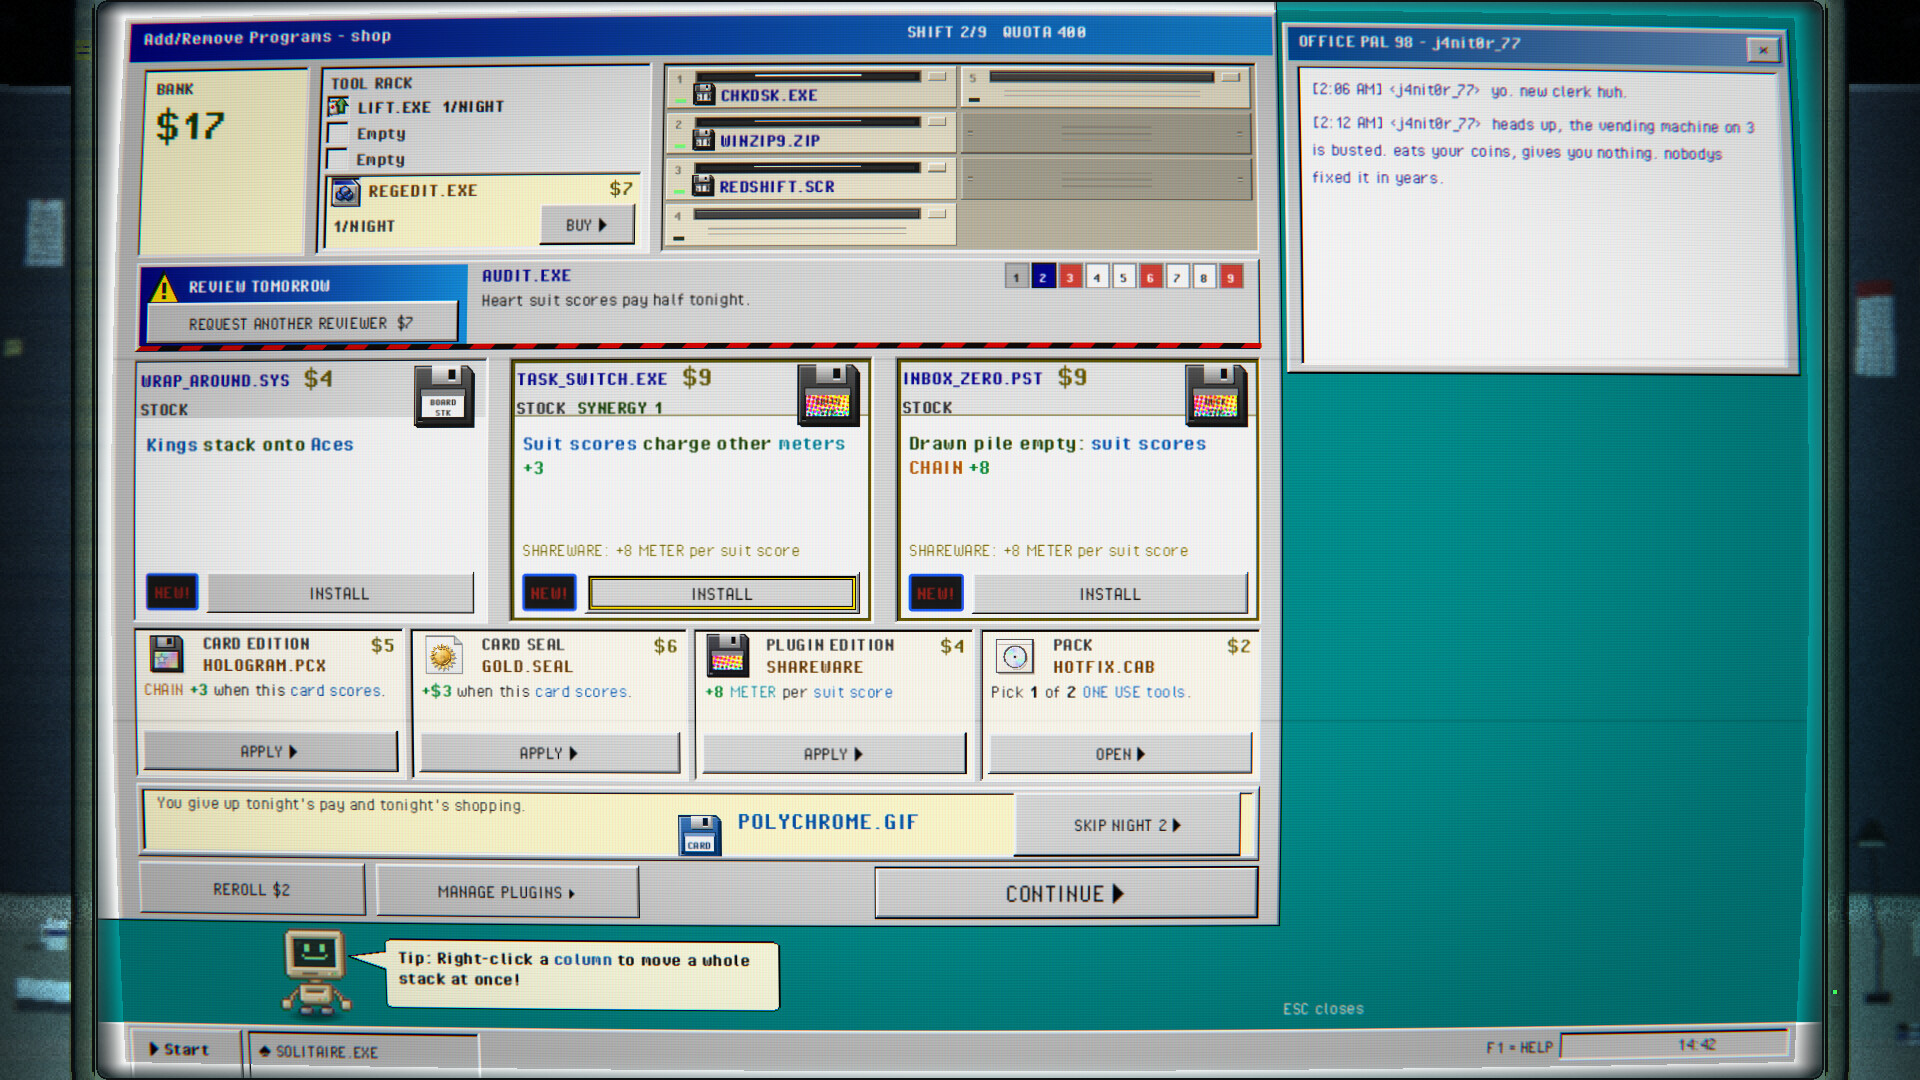Select the CHKDSK.EXE floppy icon

click(704, 94)
